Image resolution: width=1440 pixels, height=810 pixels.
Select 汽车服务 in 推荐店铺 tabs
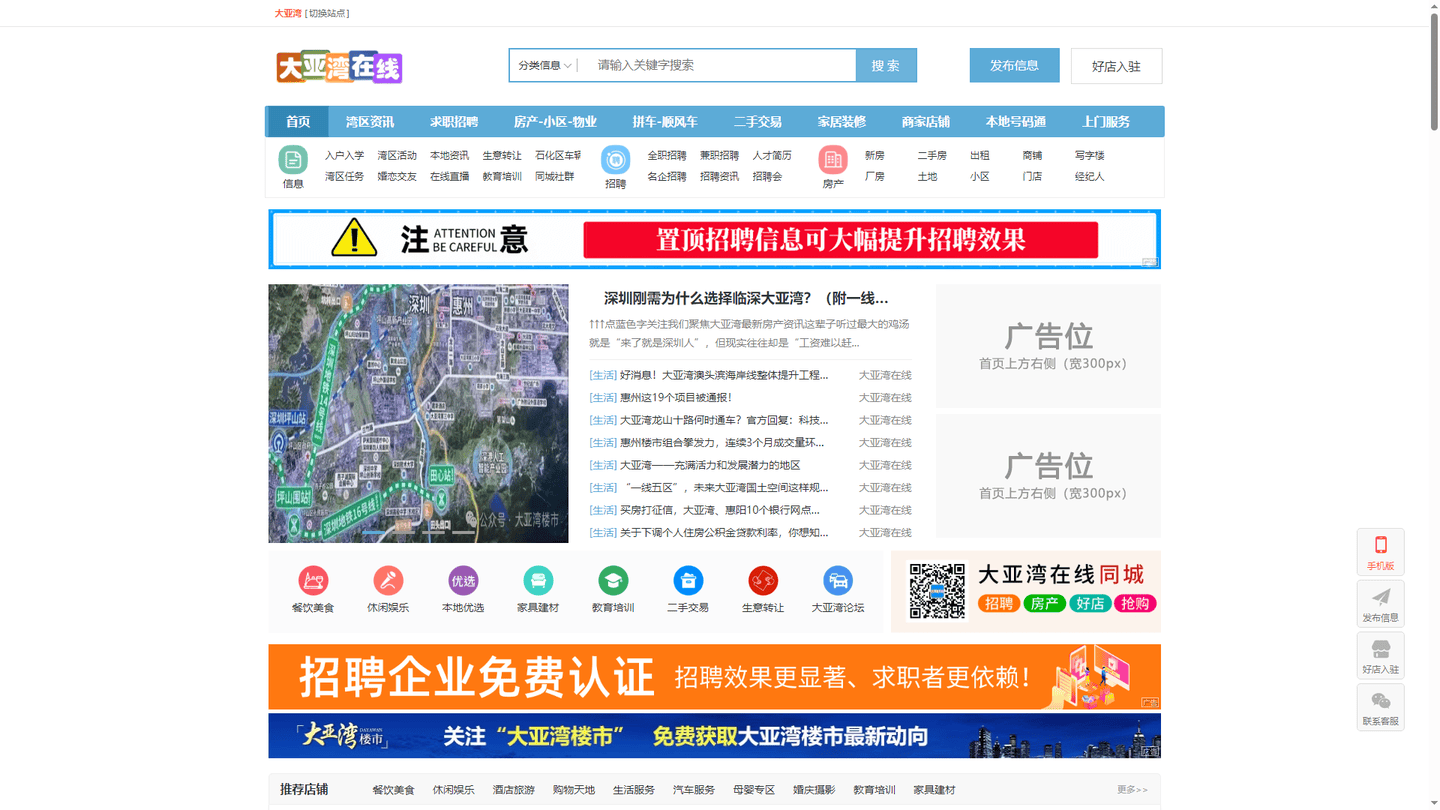click(x=693, y=790)
